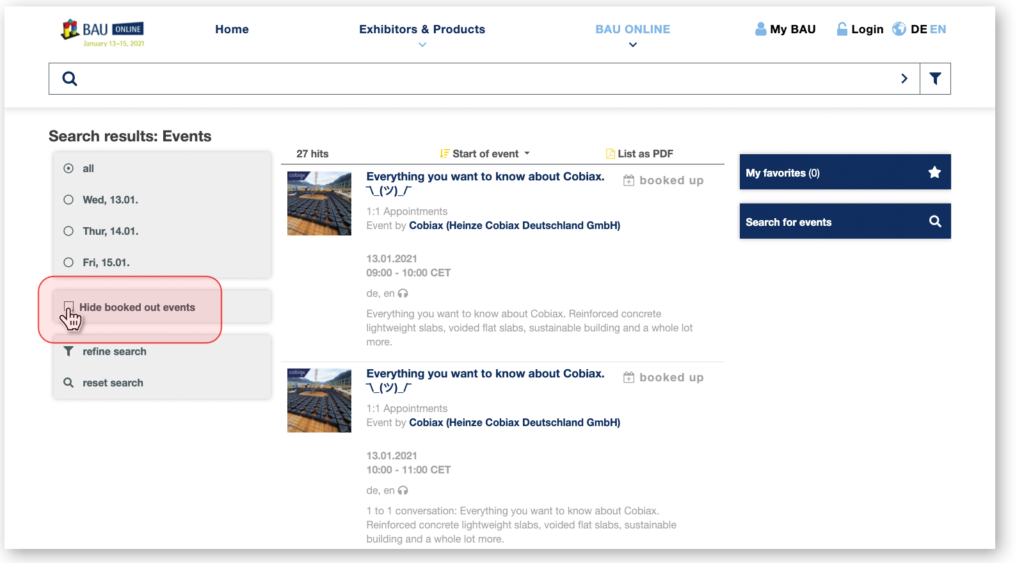Click the List as PDF icon
The height and width of the screenshot is (563, 1024).
pyautogui.click(x=610, y=154)
